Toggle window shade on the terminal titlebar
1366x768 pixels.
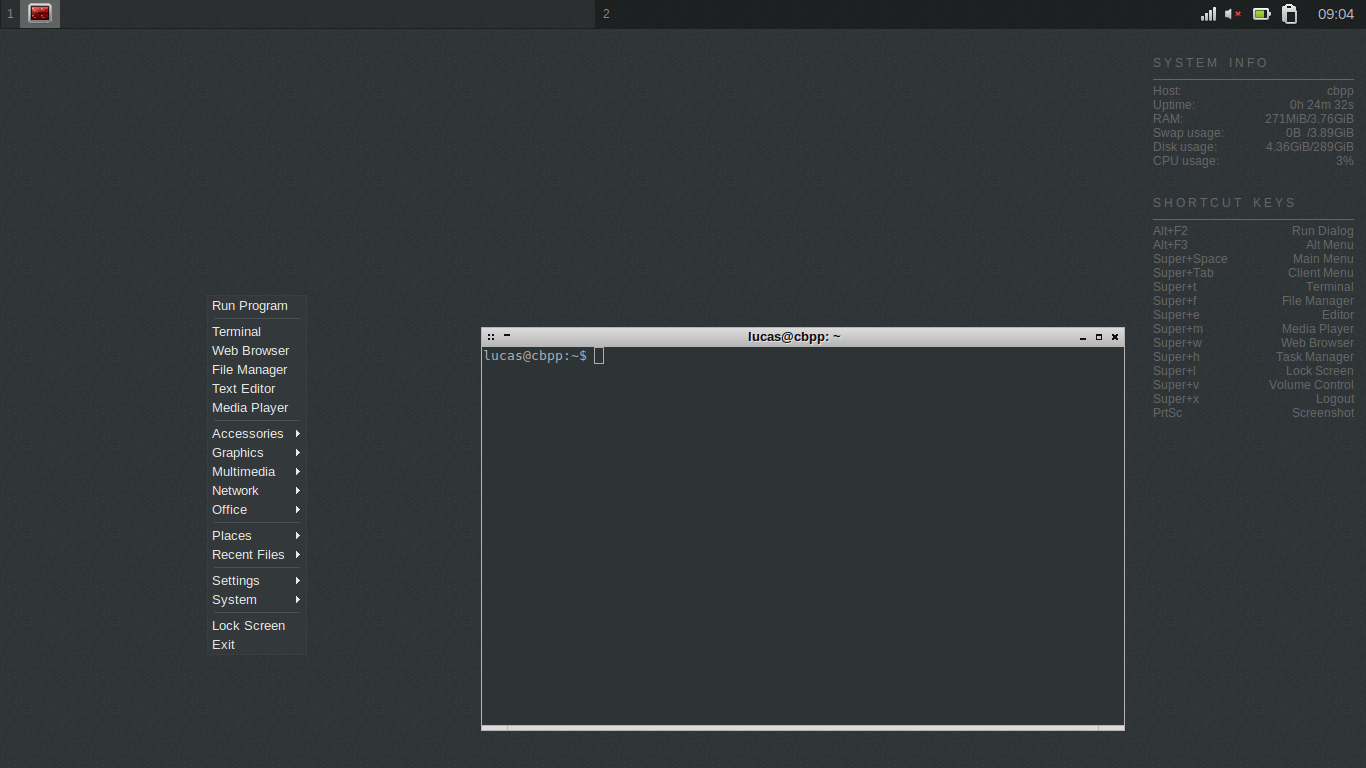[x=507, y=336]
